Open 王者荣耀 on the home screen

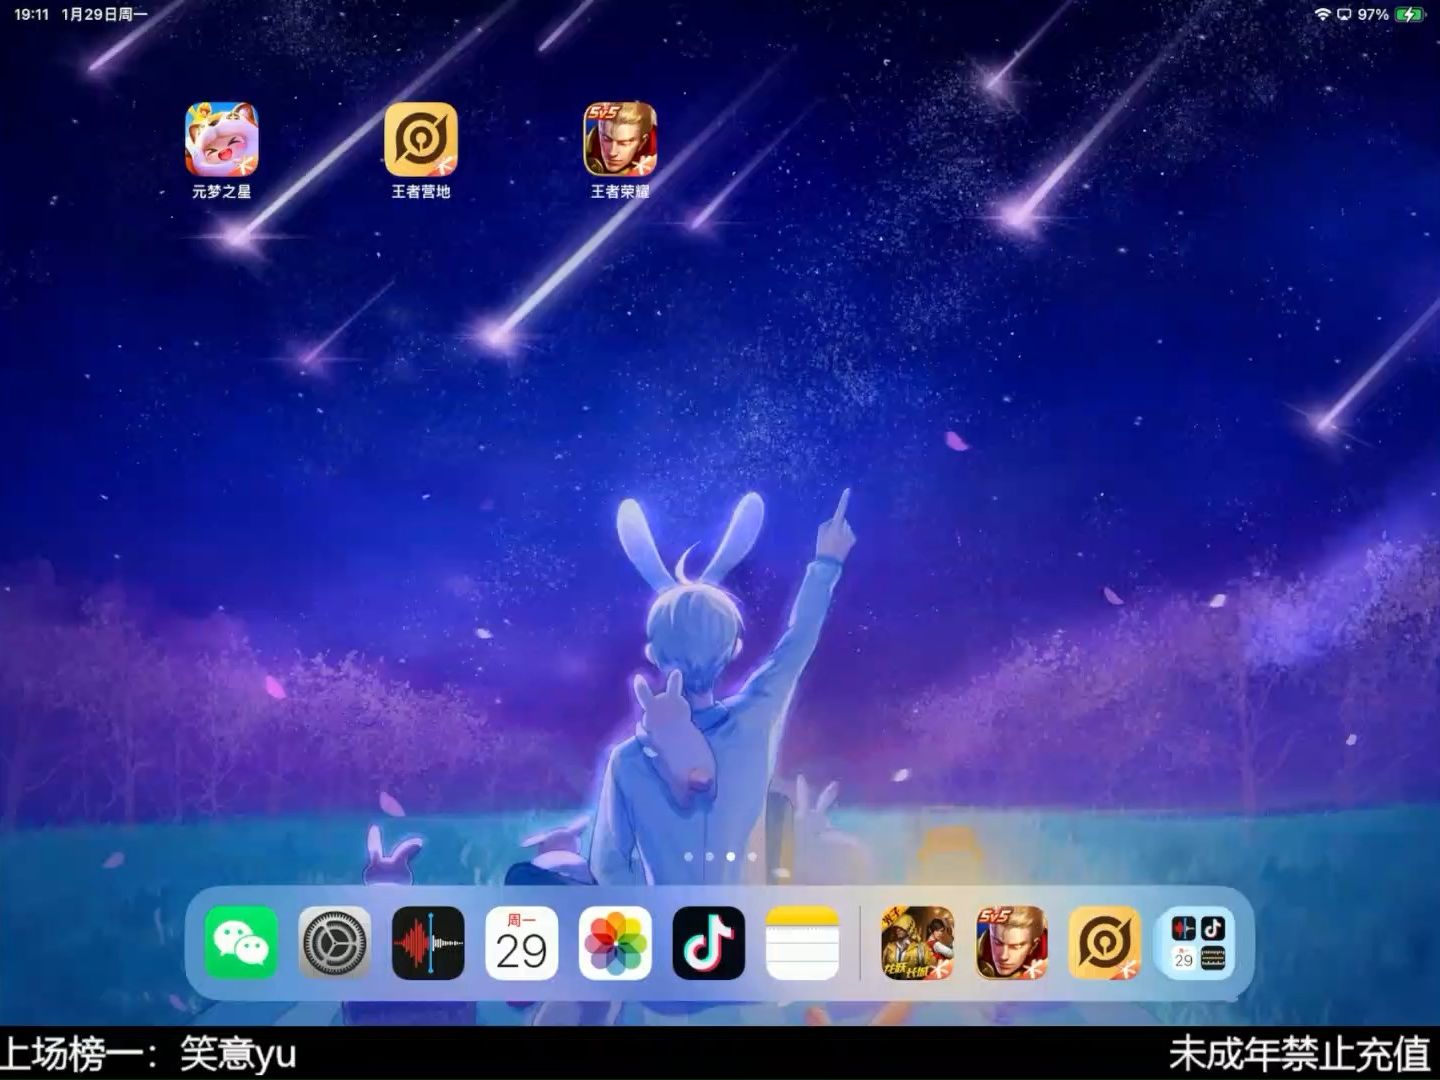620,139
